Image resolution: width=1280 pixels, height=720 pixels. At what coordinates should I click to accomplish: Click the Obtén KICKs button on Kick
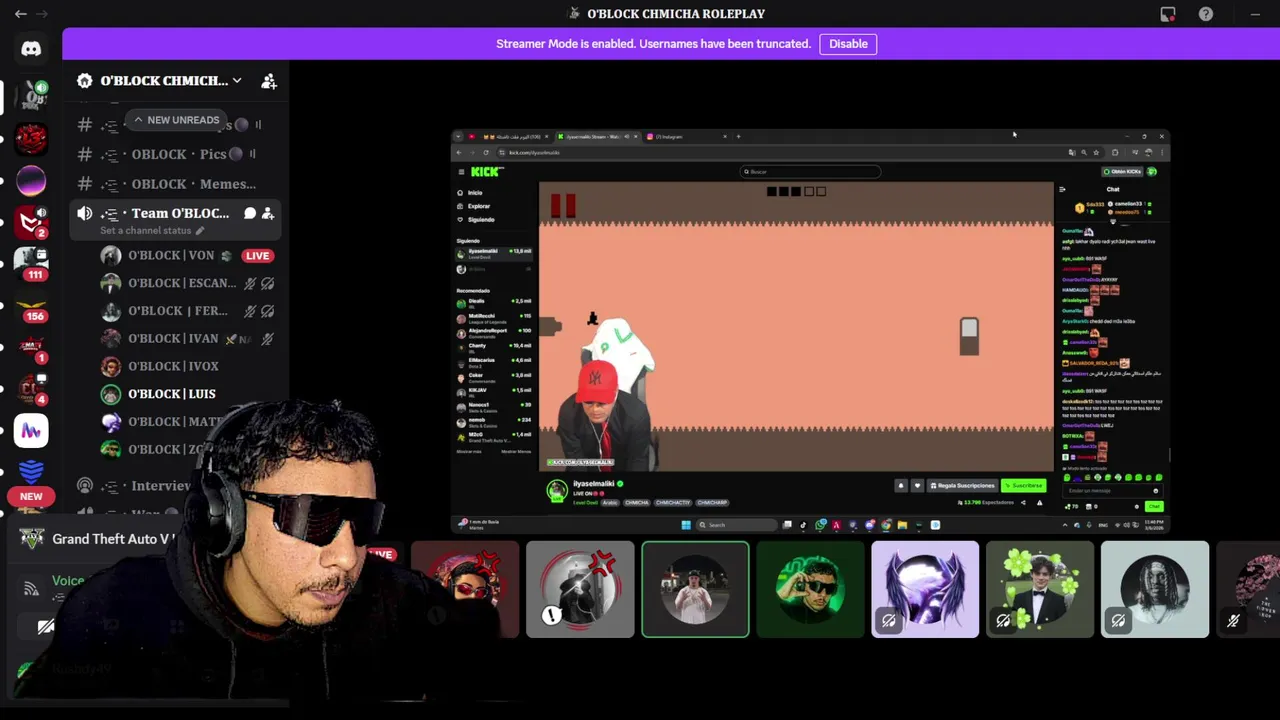coord(1122,172)
